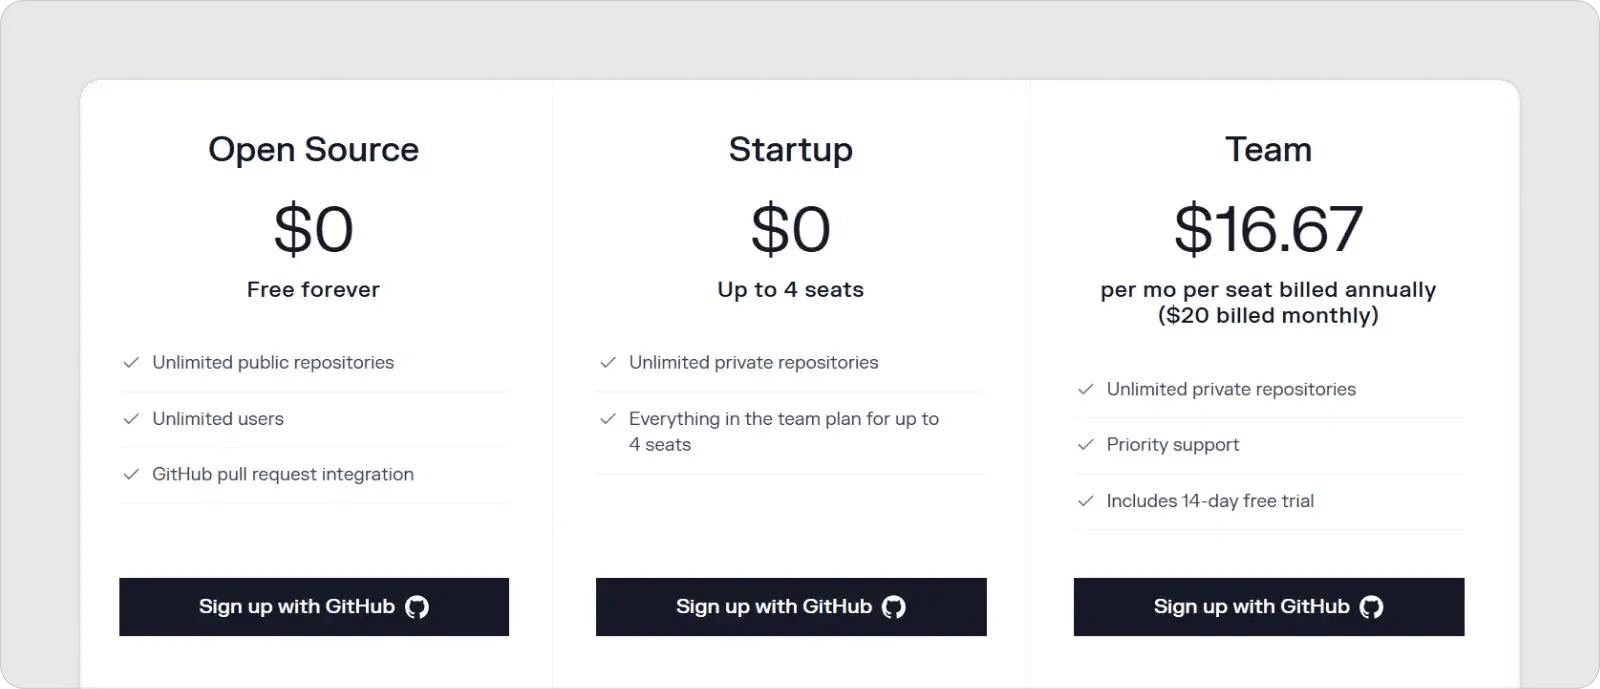
Task: Click the Up to 4 seats label
Action: [x=791, y=289]
